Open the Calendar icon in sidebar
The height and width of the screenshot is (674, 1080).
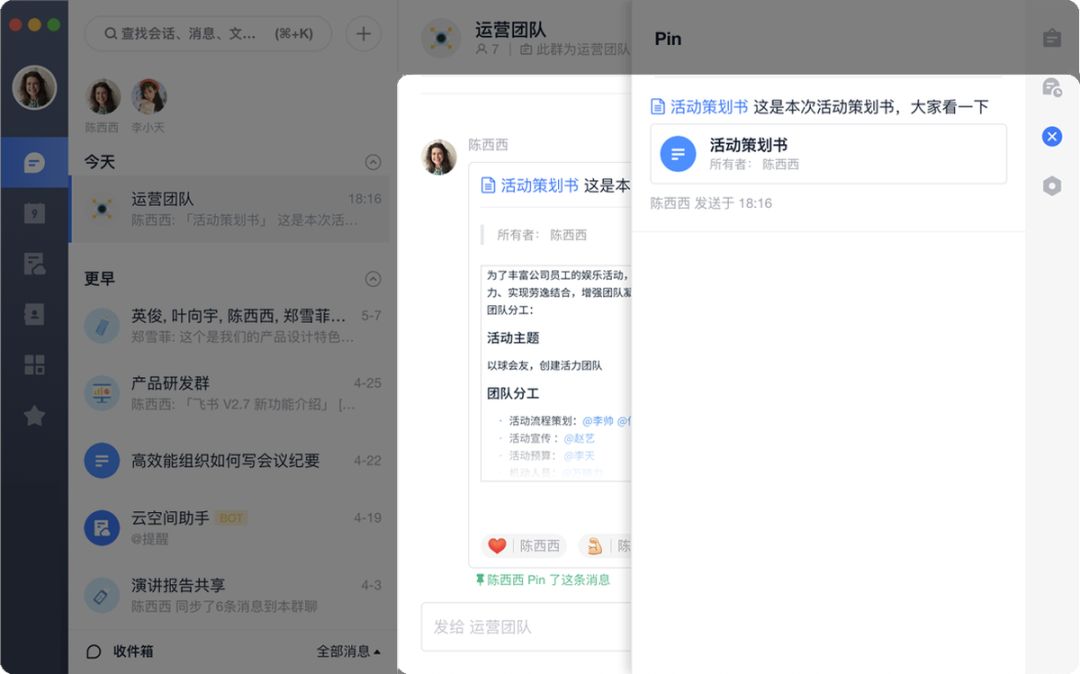click(33, 211)
